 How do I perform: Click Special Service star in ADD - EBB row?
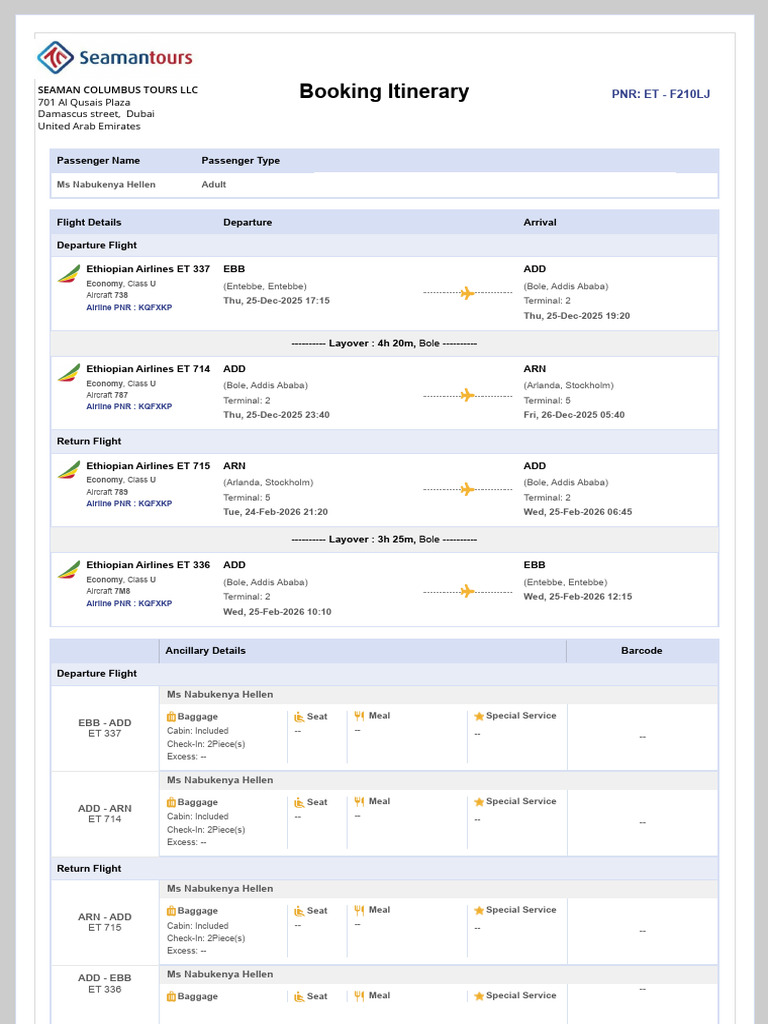pos(479,996)
